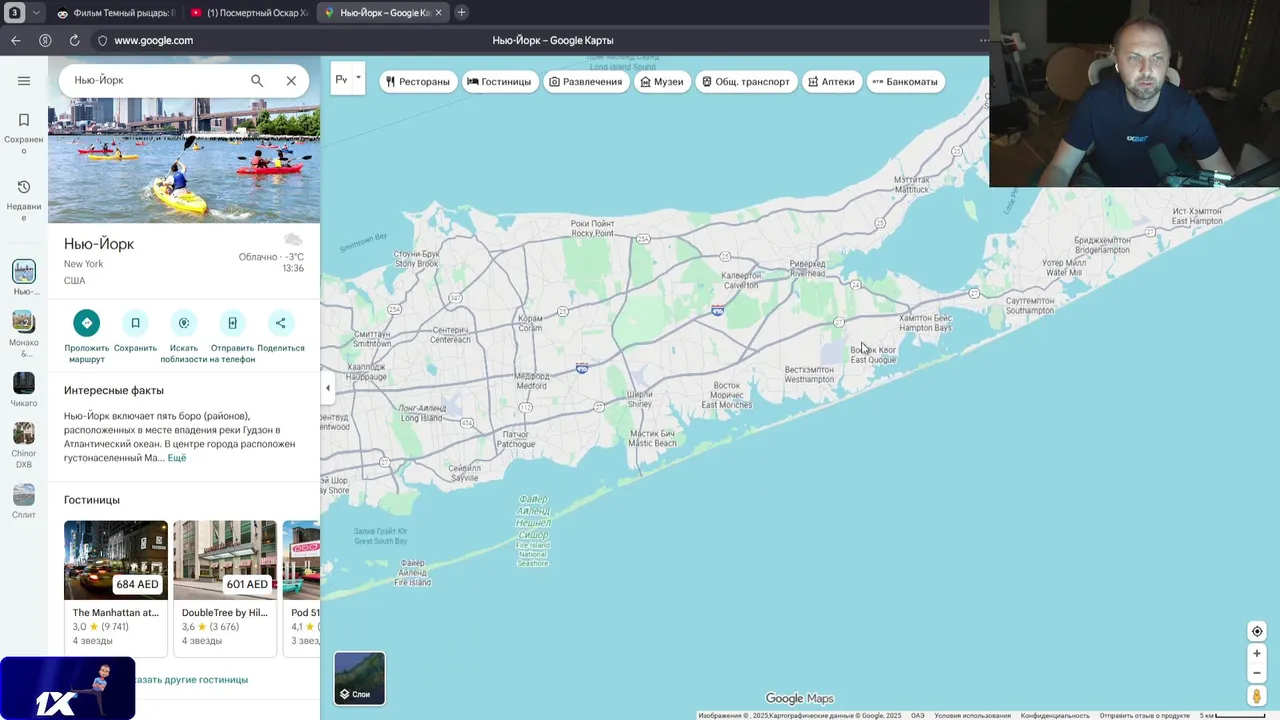Image resolution: width=1280 pixels, height=720 pixels.
Task: Switch to Фильм Темный рыцарь tab
Action: click(115, 13)
